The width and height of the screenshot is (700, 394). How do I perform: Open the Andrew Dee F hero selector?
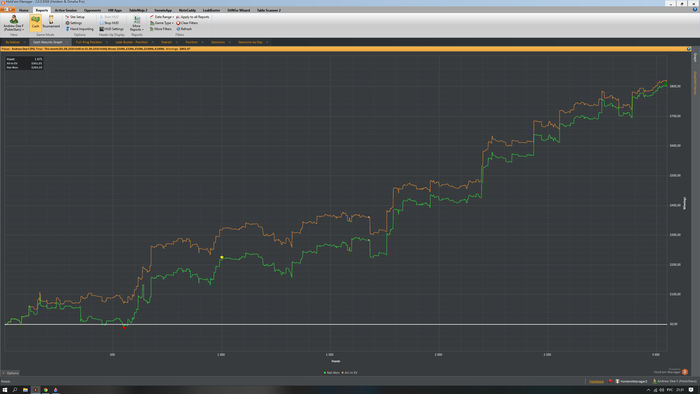(x=14, y=23)
